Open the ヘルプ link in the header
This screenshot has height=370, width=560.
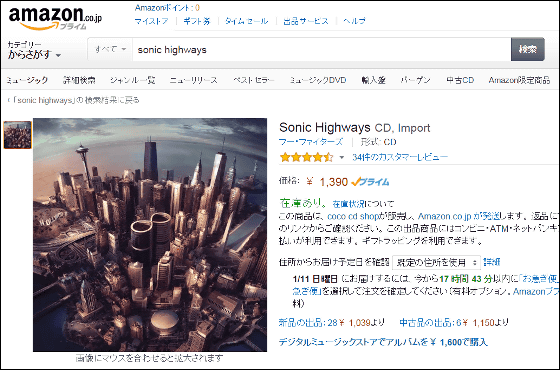click(354, 21)
